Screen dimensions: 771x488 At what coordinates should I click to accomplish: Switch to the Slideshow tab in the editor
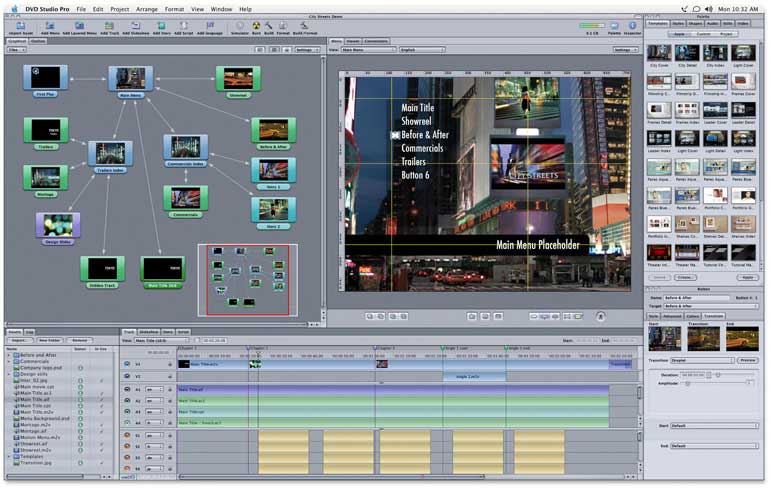pos(148,332)
